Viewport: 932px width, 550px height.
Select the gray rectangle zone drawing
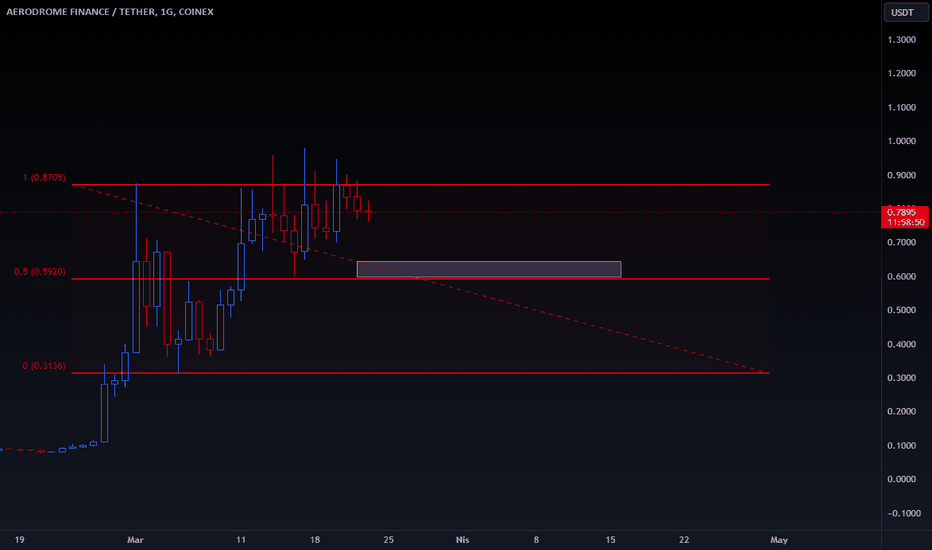(488, 269)
